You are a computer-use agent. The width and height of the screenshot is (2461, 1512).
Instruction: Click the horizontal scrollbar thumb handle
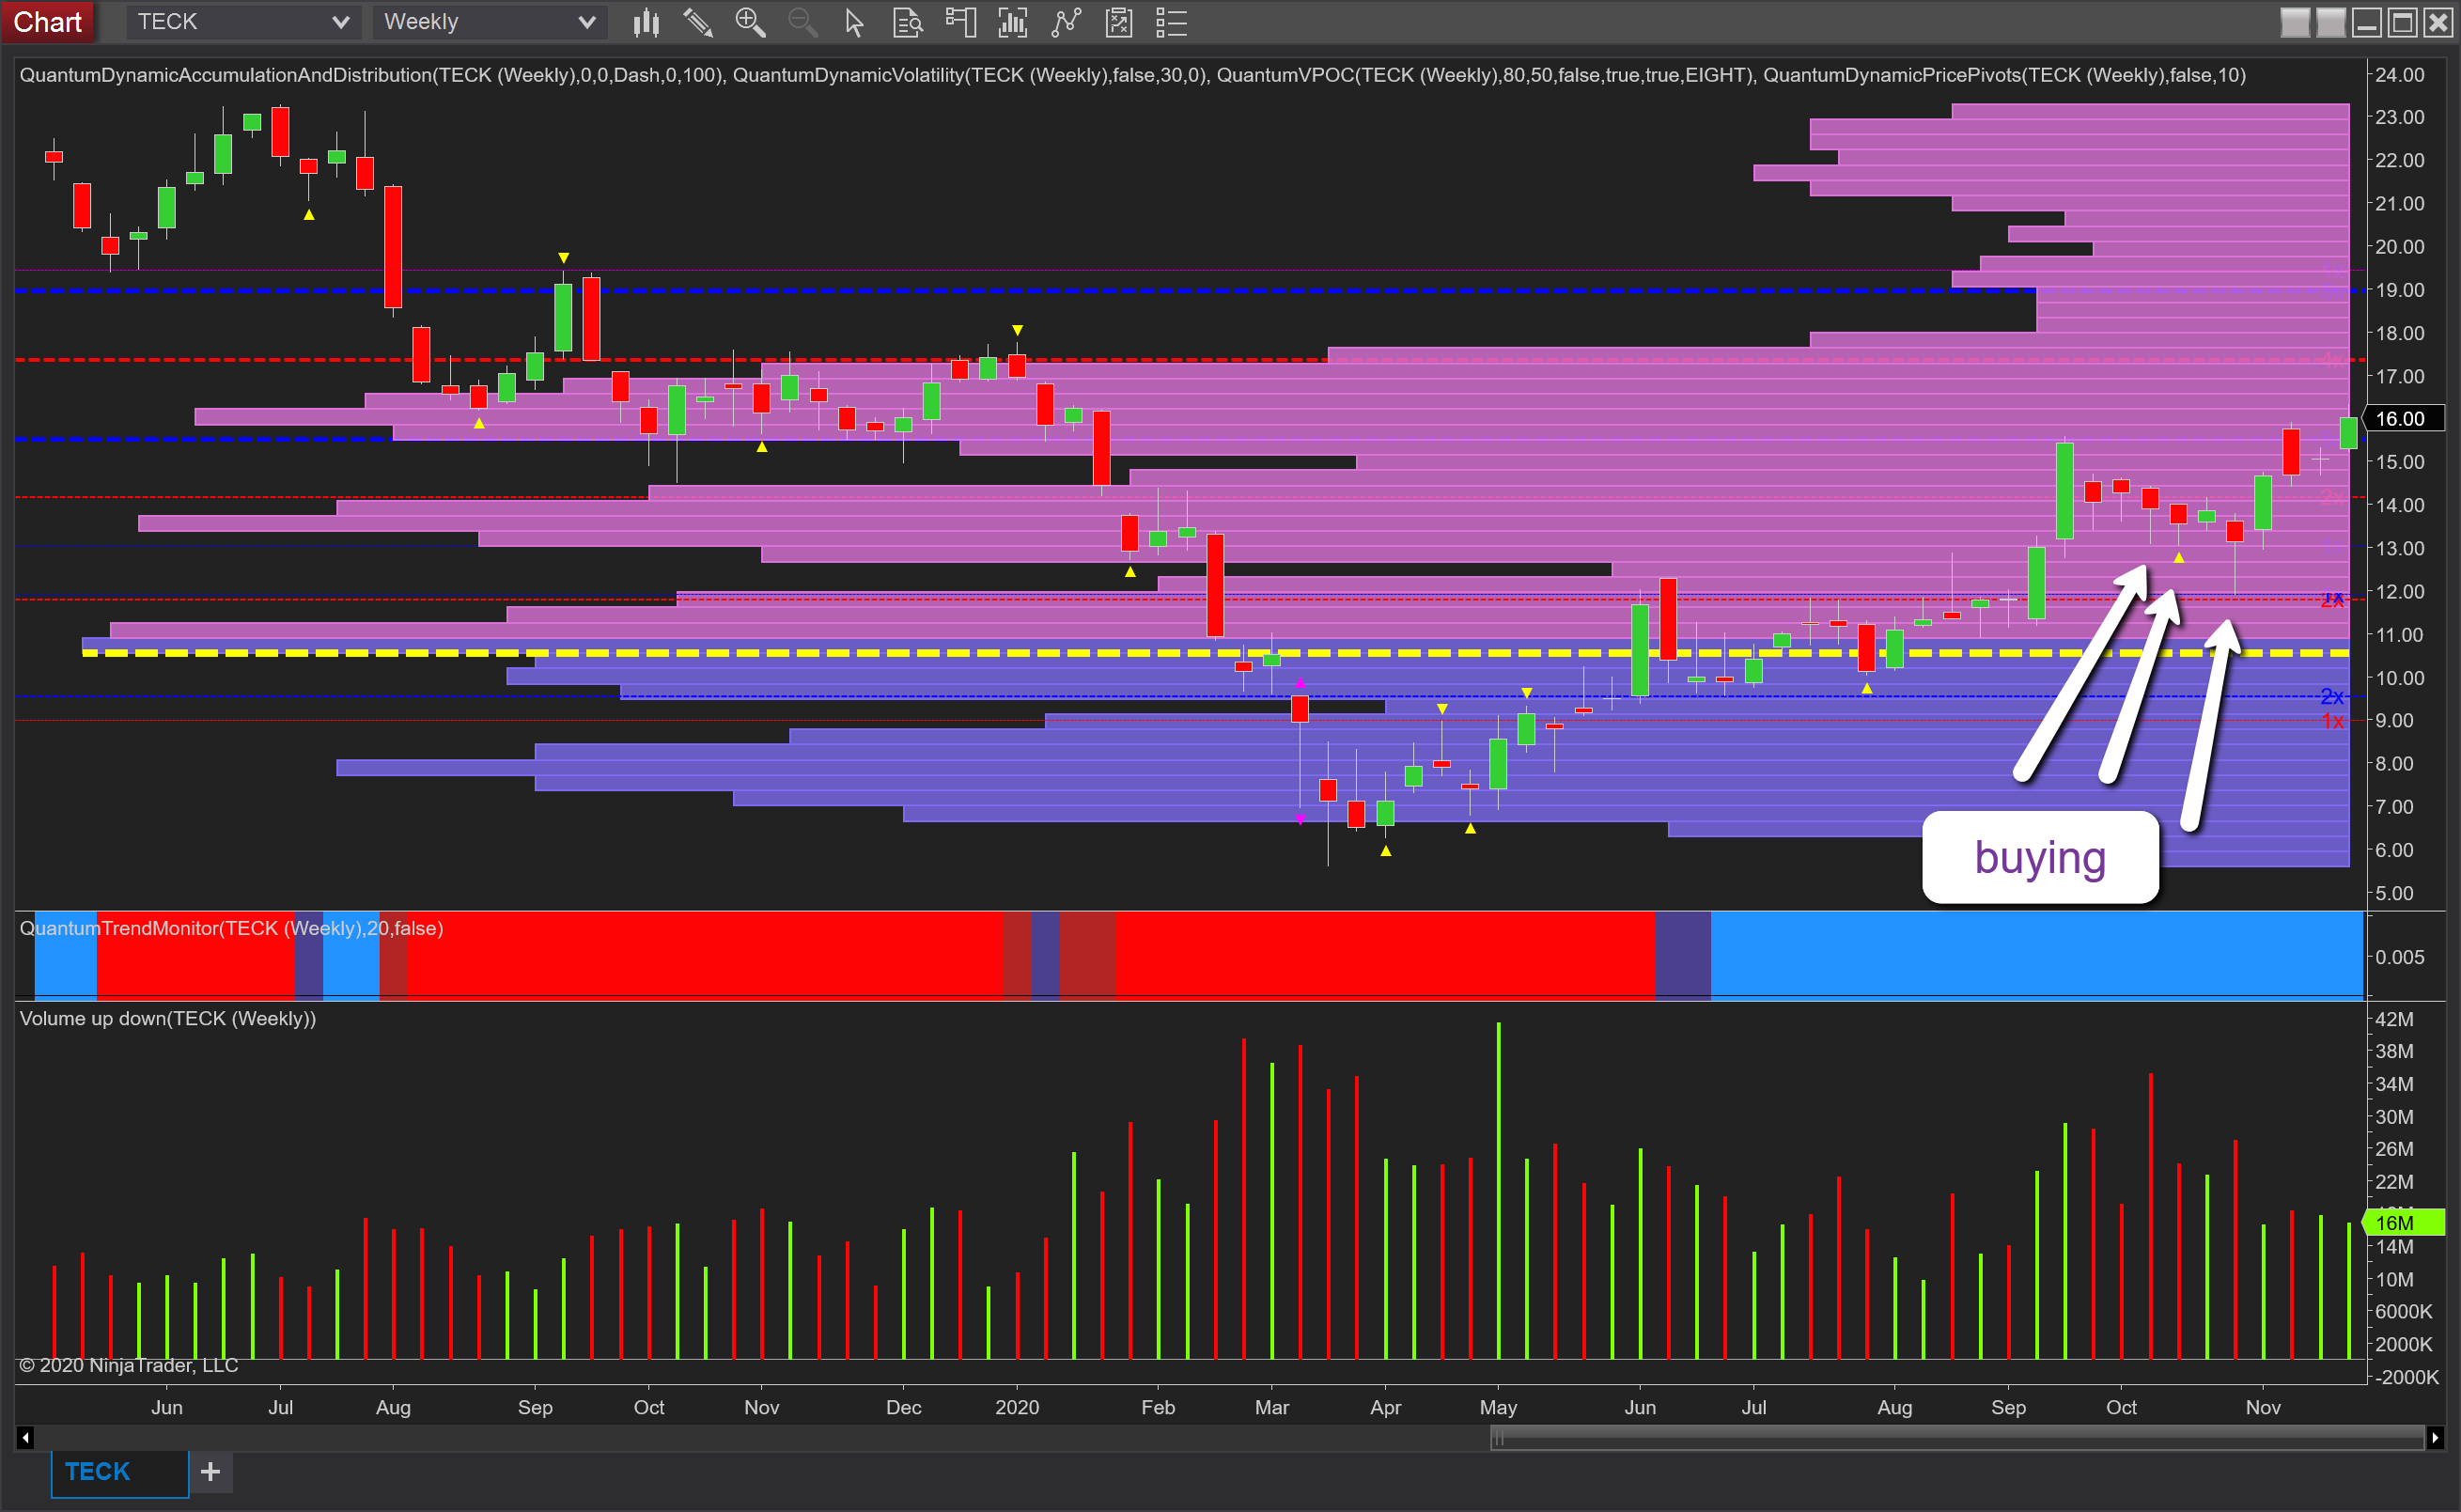[1958, 1438]
